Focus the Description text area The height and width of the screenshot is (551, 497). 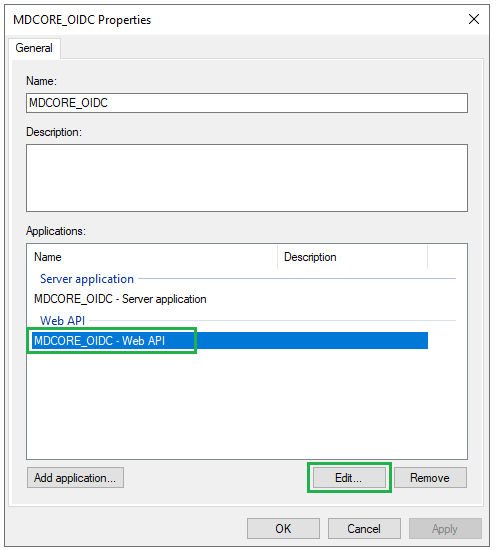(247, 178)
